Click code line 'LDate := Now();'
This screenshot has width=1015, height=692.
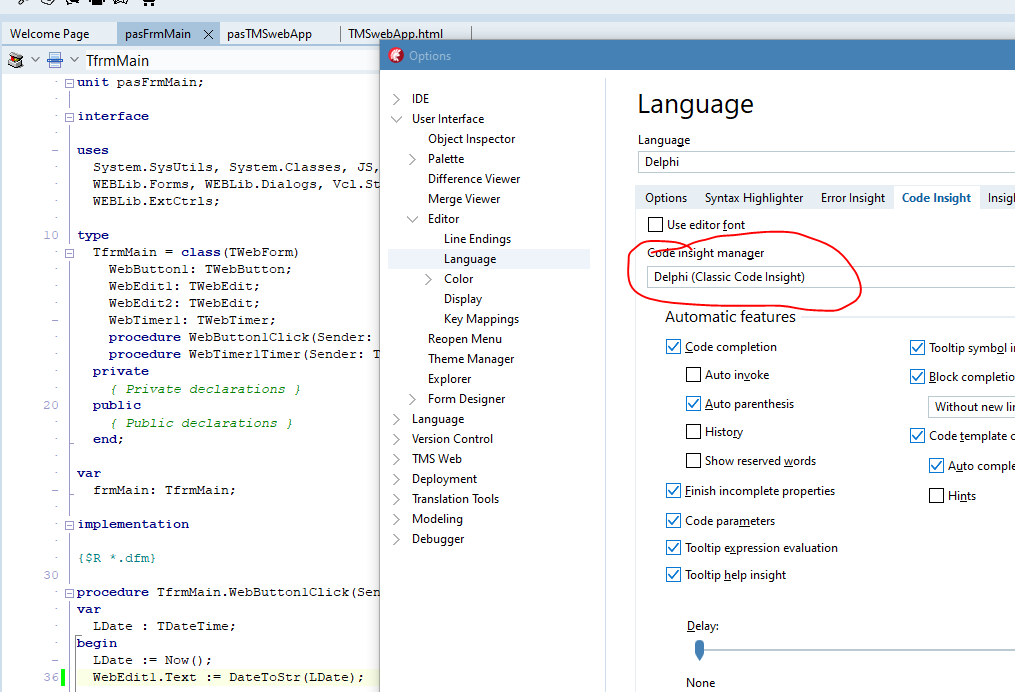point(152,660)
